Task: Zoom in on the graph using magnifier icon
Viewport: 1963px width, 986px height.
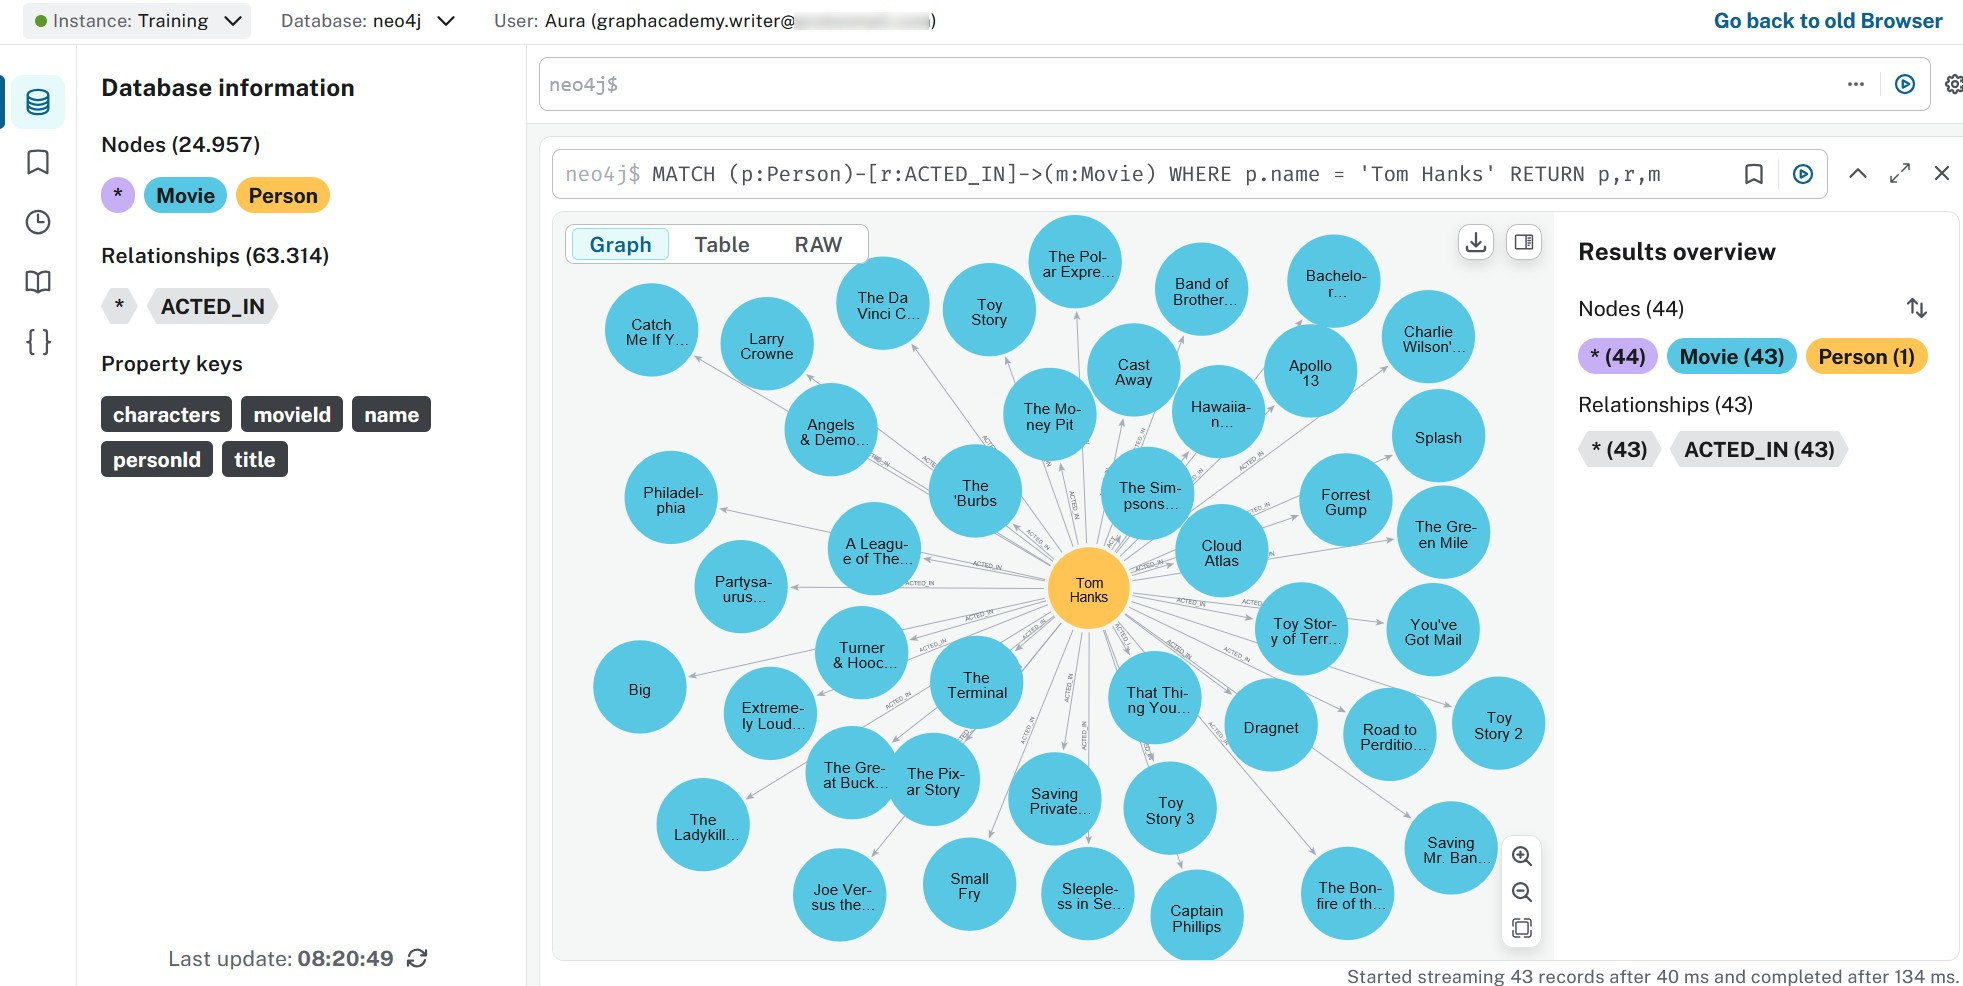Action: (1522, 856)
